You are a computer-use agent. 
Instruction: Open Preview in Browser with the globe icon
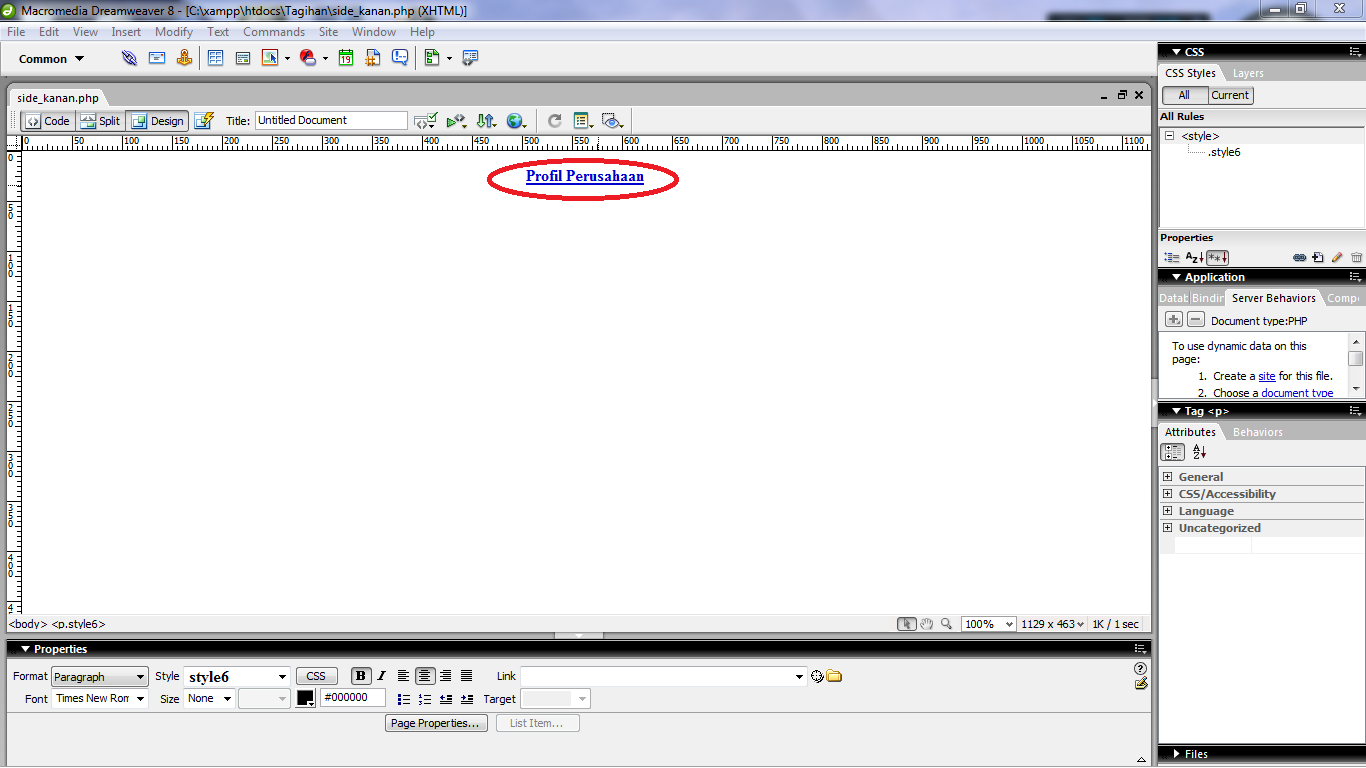pyautogui.click(x=516, y=120)
